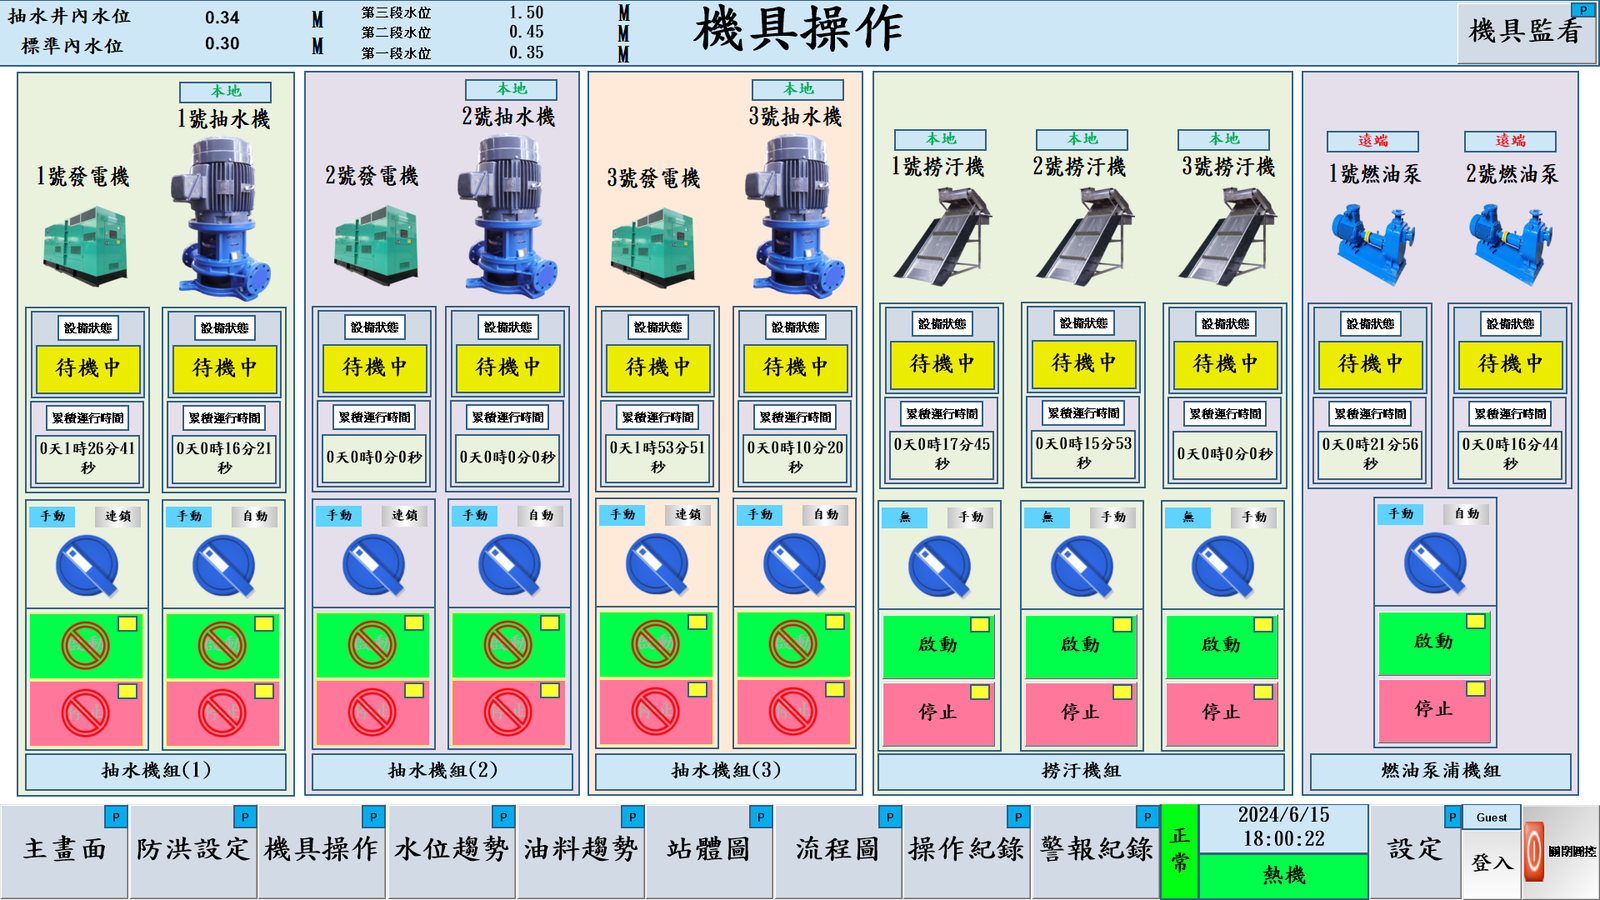Click the 1號抽水機 pump image

point(220,218)
